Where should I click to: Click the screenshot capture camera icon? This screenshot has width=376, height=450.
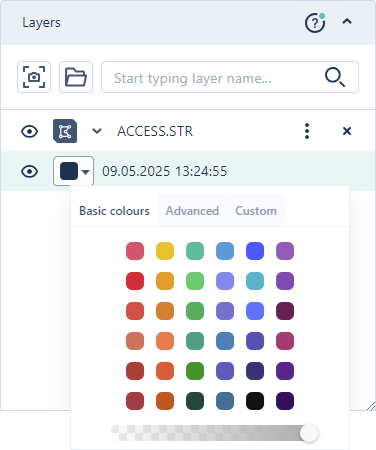tap(34, 77)
